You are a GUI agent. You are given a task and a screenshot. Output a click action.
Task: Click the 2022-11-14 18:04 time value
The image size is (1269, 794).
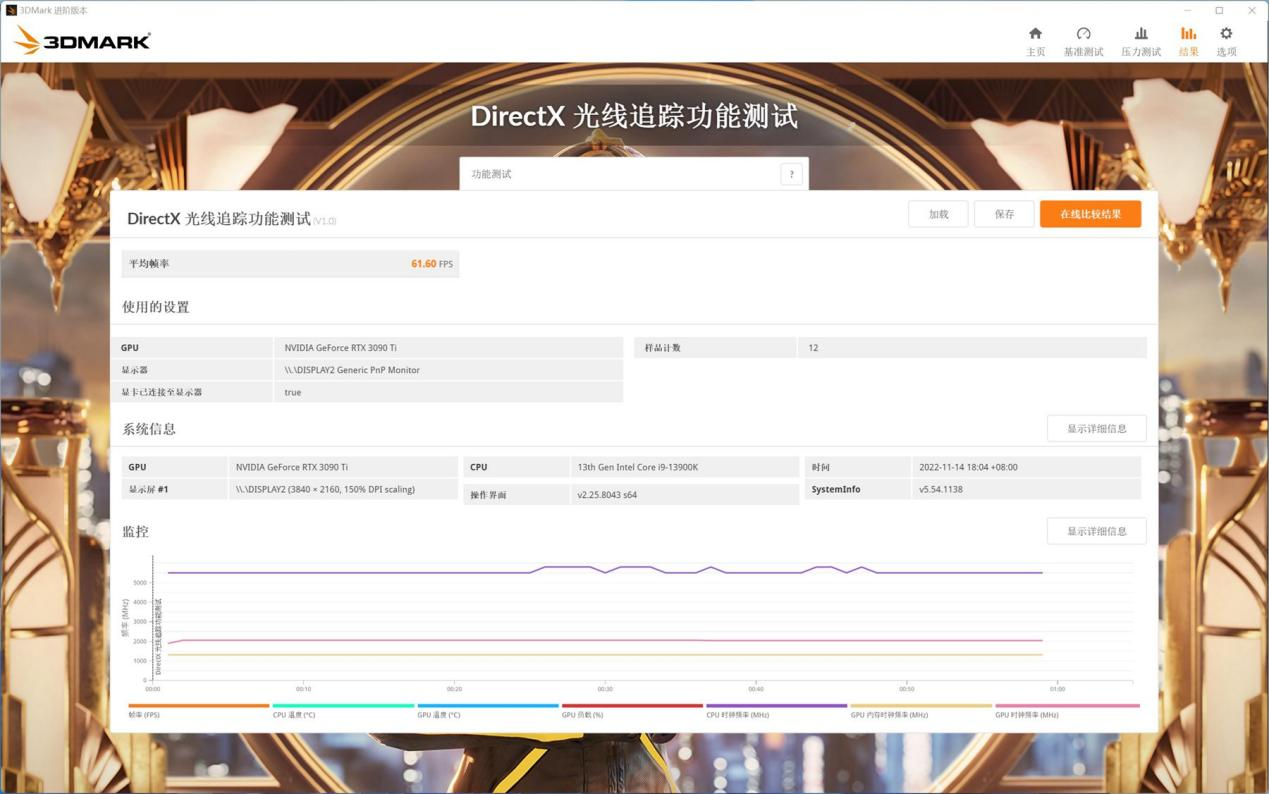point(968,467)
